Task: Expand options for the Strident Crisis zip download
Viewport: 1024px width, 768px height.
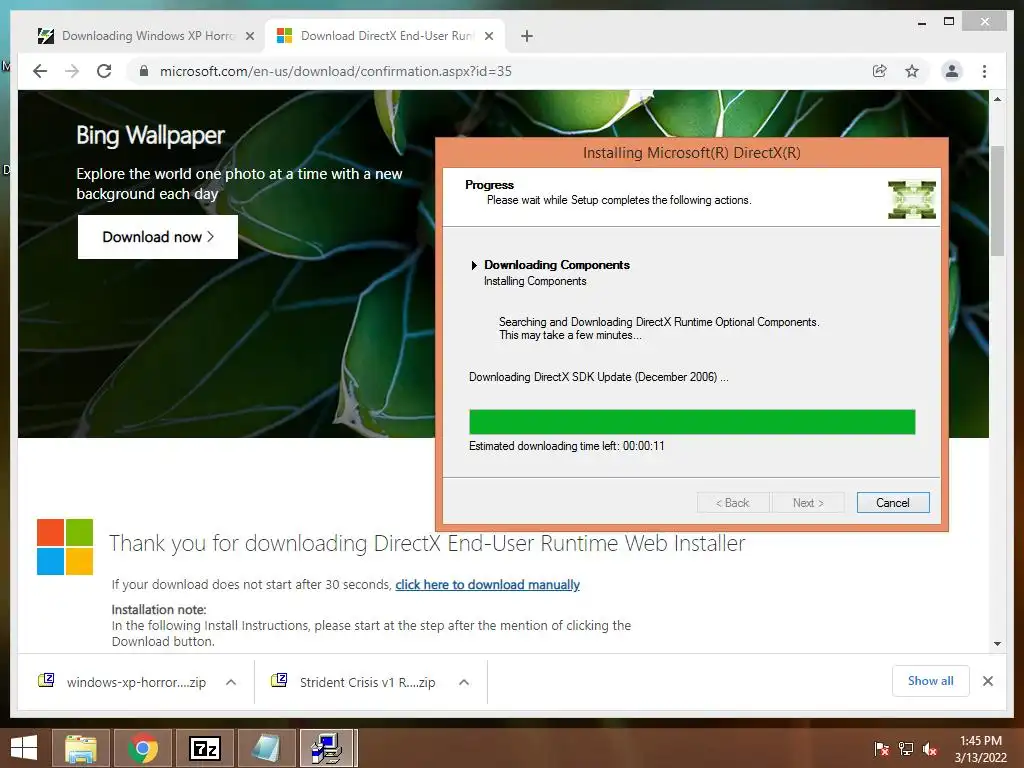Action: pos(464,682)
